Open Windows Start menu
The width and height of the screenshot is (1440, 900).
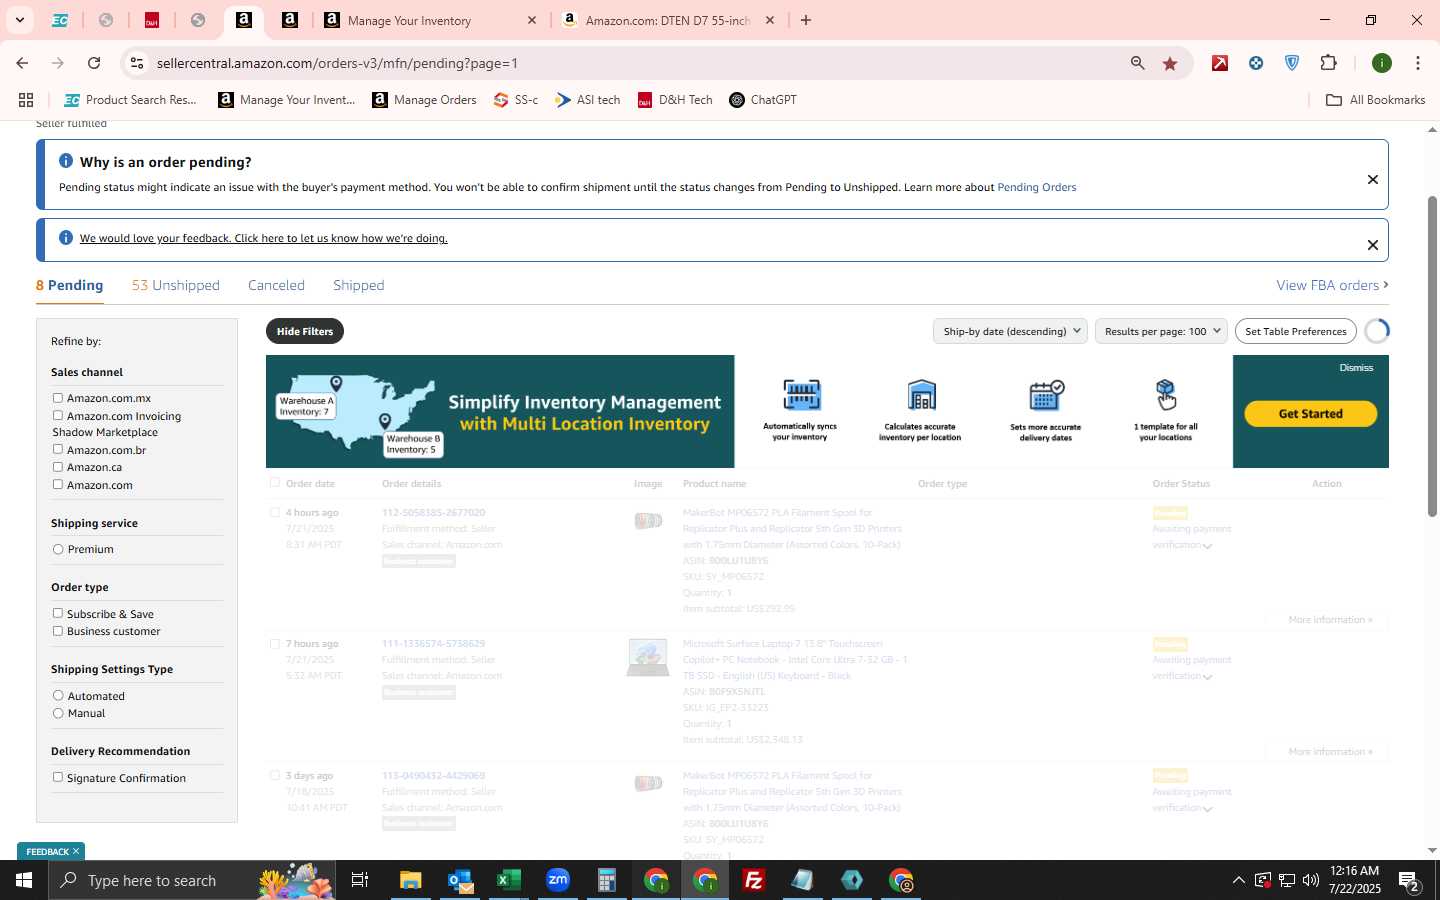pos(24,880)
